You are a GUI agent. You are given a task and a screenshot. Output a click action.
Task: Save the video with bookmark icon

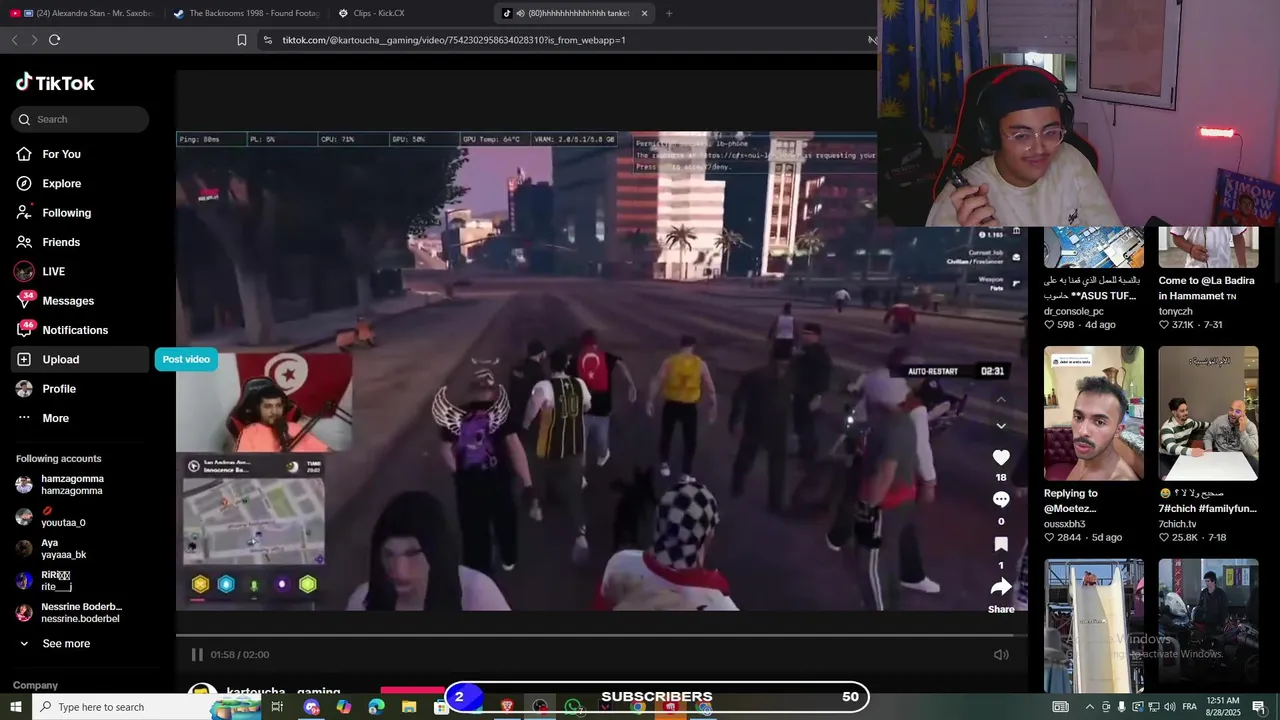1001,544
